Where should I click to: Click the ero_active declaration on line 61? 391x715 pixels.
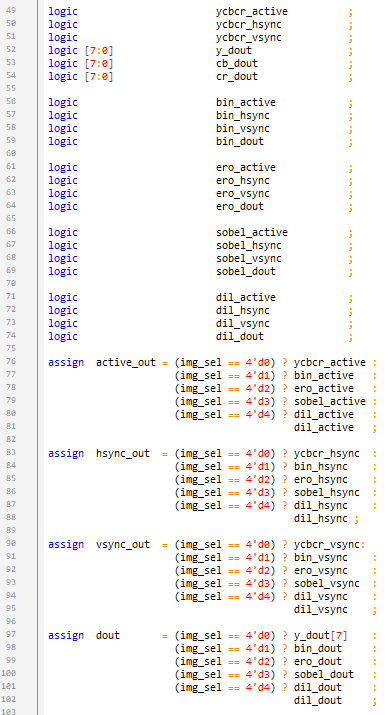(246, 167)
